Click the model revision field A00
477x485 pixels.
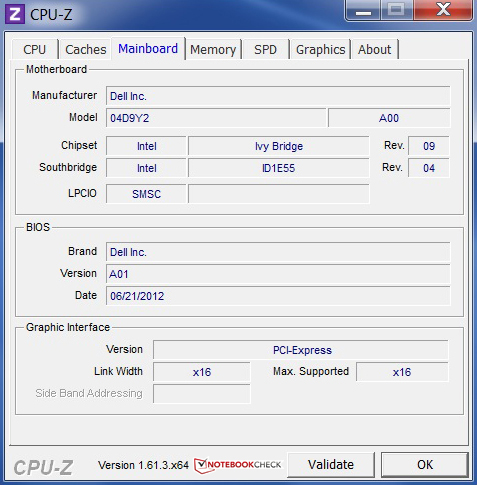point(389,118)
